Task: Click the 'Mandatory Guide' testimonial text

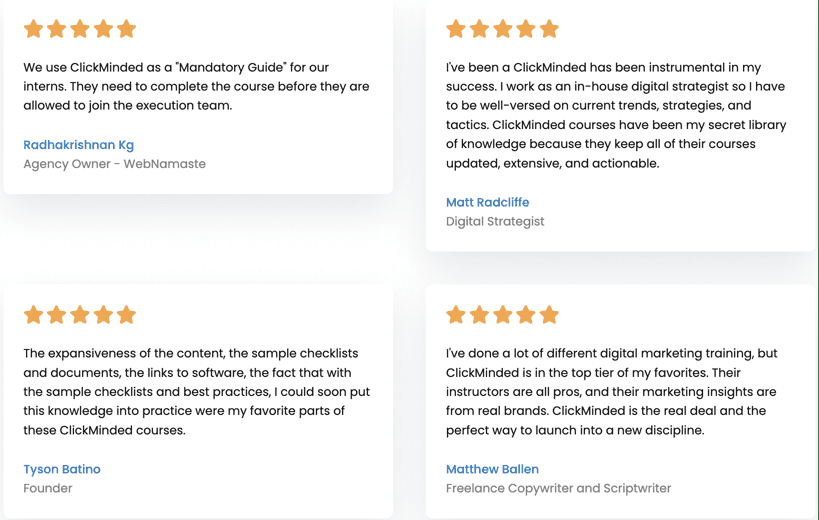Action: tap(196, 87)
